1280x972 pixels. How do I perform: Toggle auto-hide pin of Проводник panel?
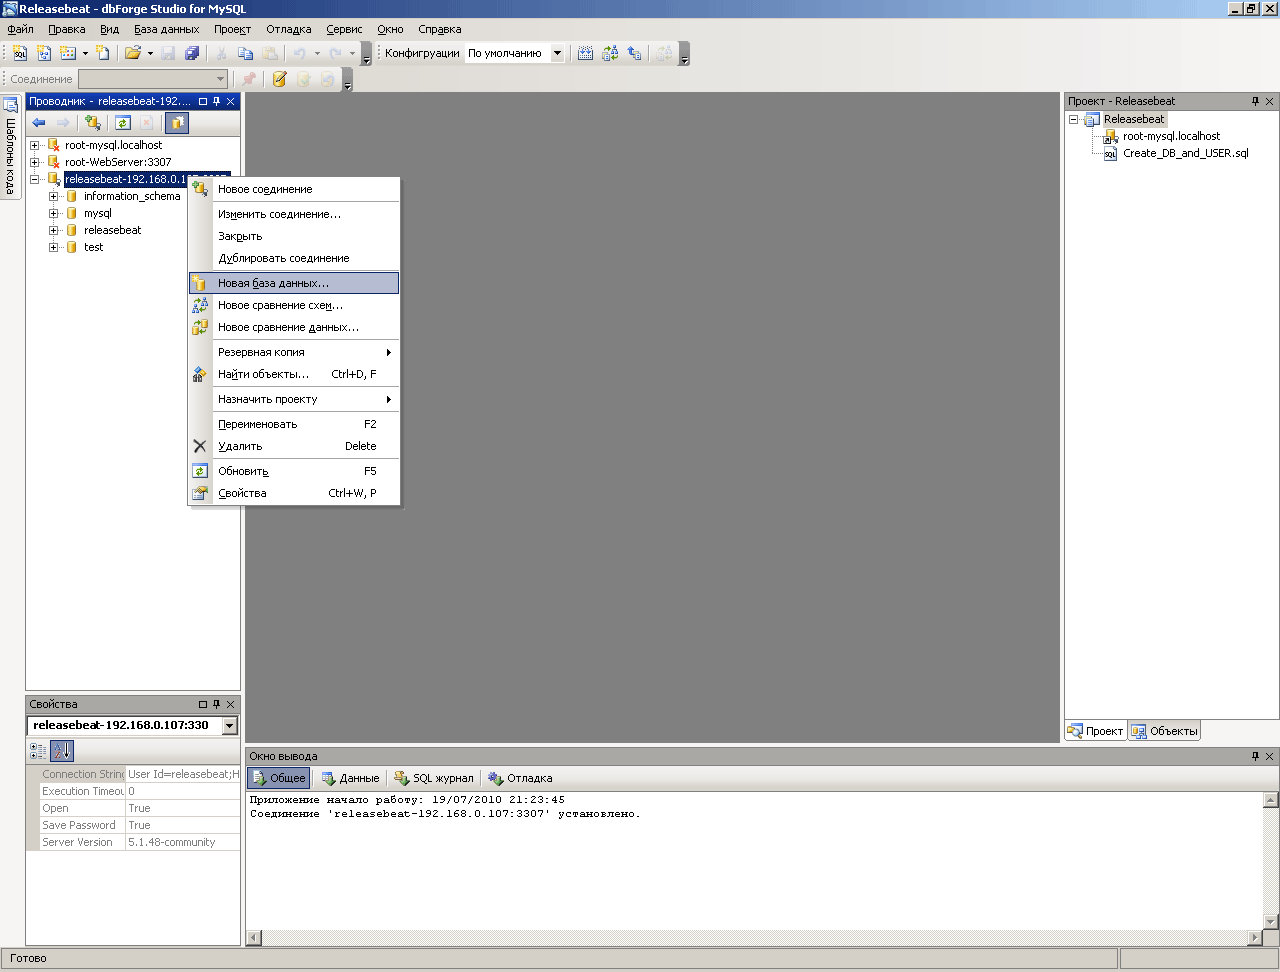(x=217, y=101)
